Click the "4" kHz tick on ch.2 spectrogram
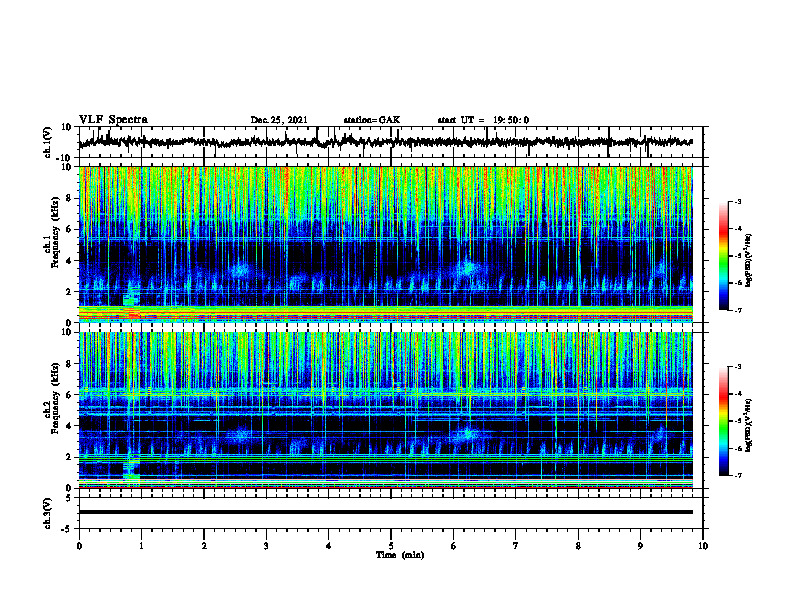The image size is (792, 612). pyautogui.click(x=70, y=426)
